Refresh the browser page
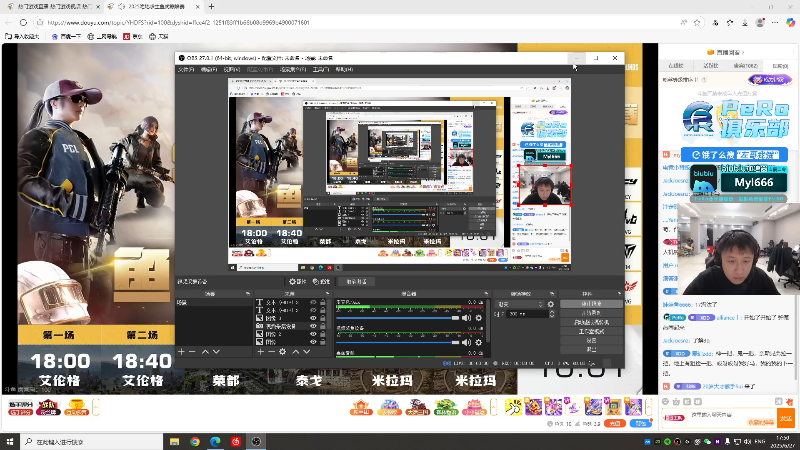Image resolution: width=800 pixels, height=450 pixels. click(x=23, y=22)
